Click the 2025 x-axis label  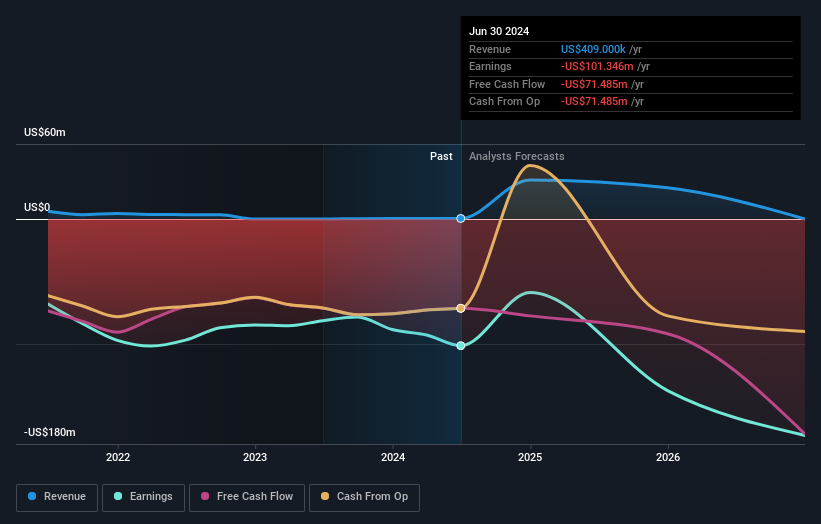pyautogui.click(x=530, y=457)
